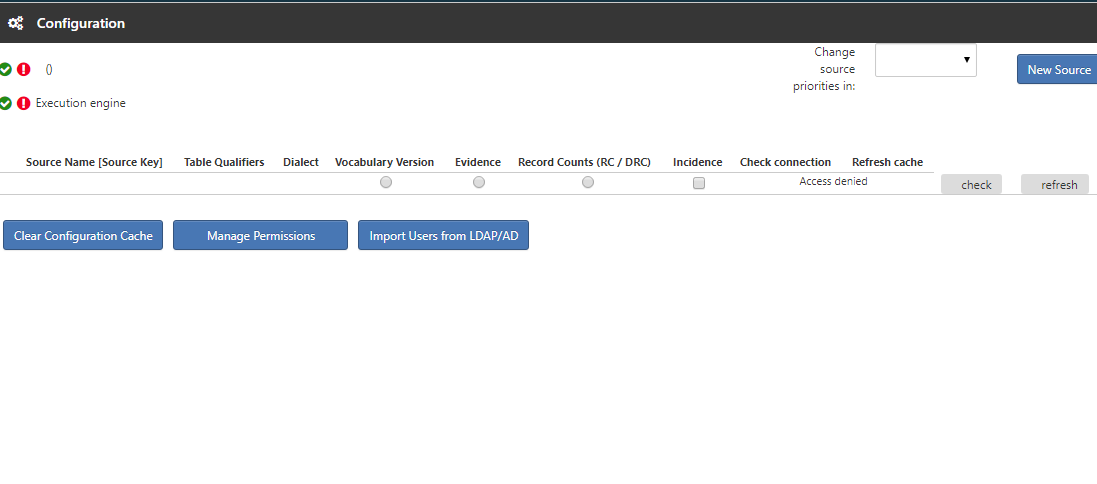Viewport: 1097px width, 484px height.
Task: Click Import Users from LDAP/AD
Action: tap(444, 236)
